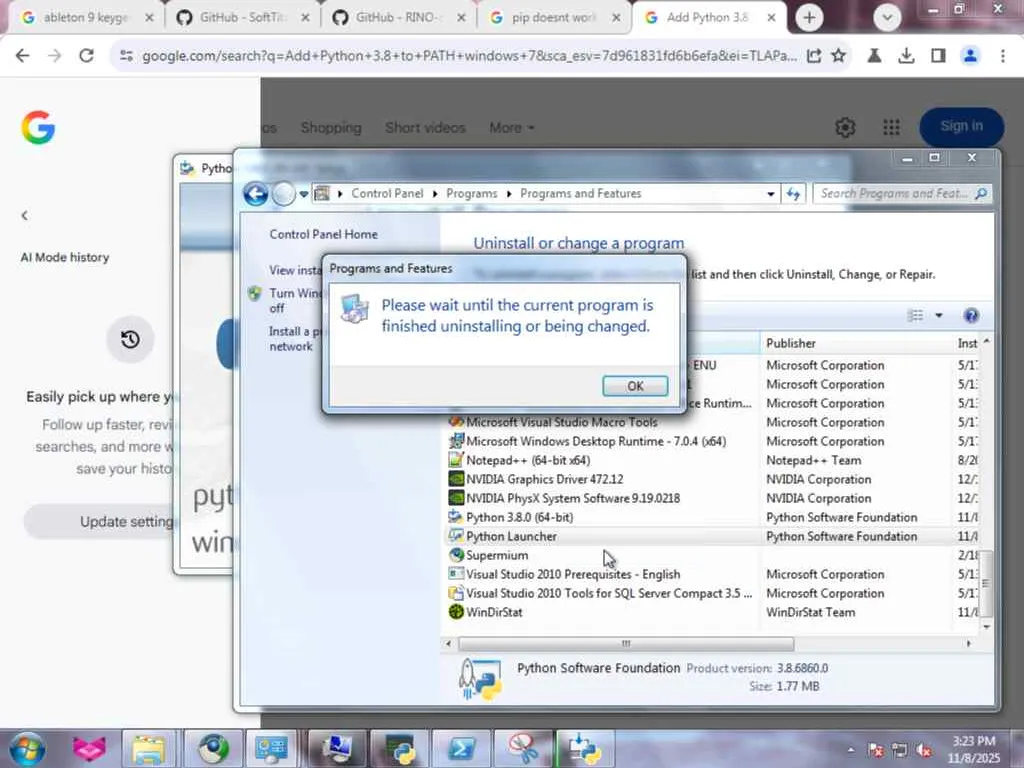
Task: Switch to the pip doesnt work Chrome tab
Action: [x=554, y=18]
